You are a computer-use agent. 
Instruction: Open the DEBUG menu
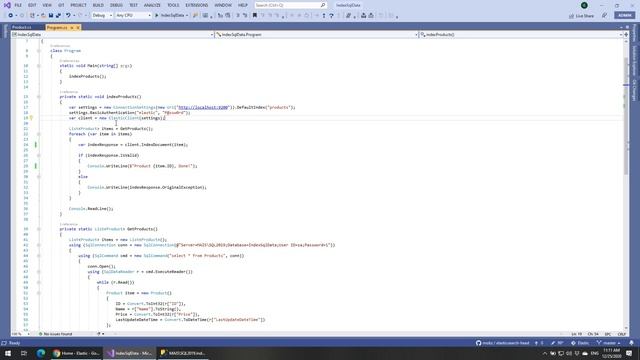(x=116, y=5)
